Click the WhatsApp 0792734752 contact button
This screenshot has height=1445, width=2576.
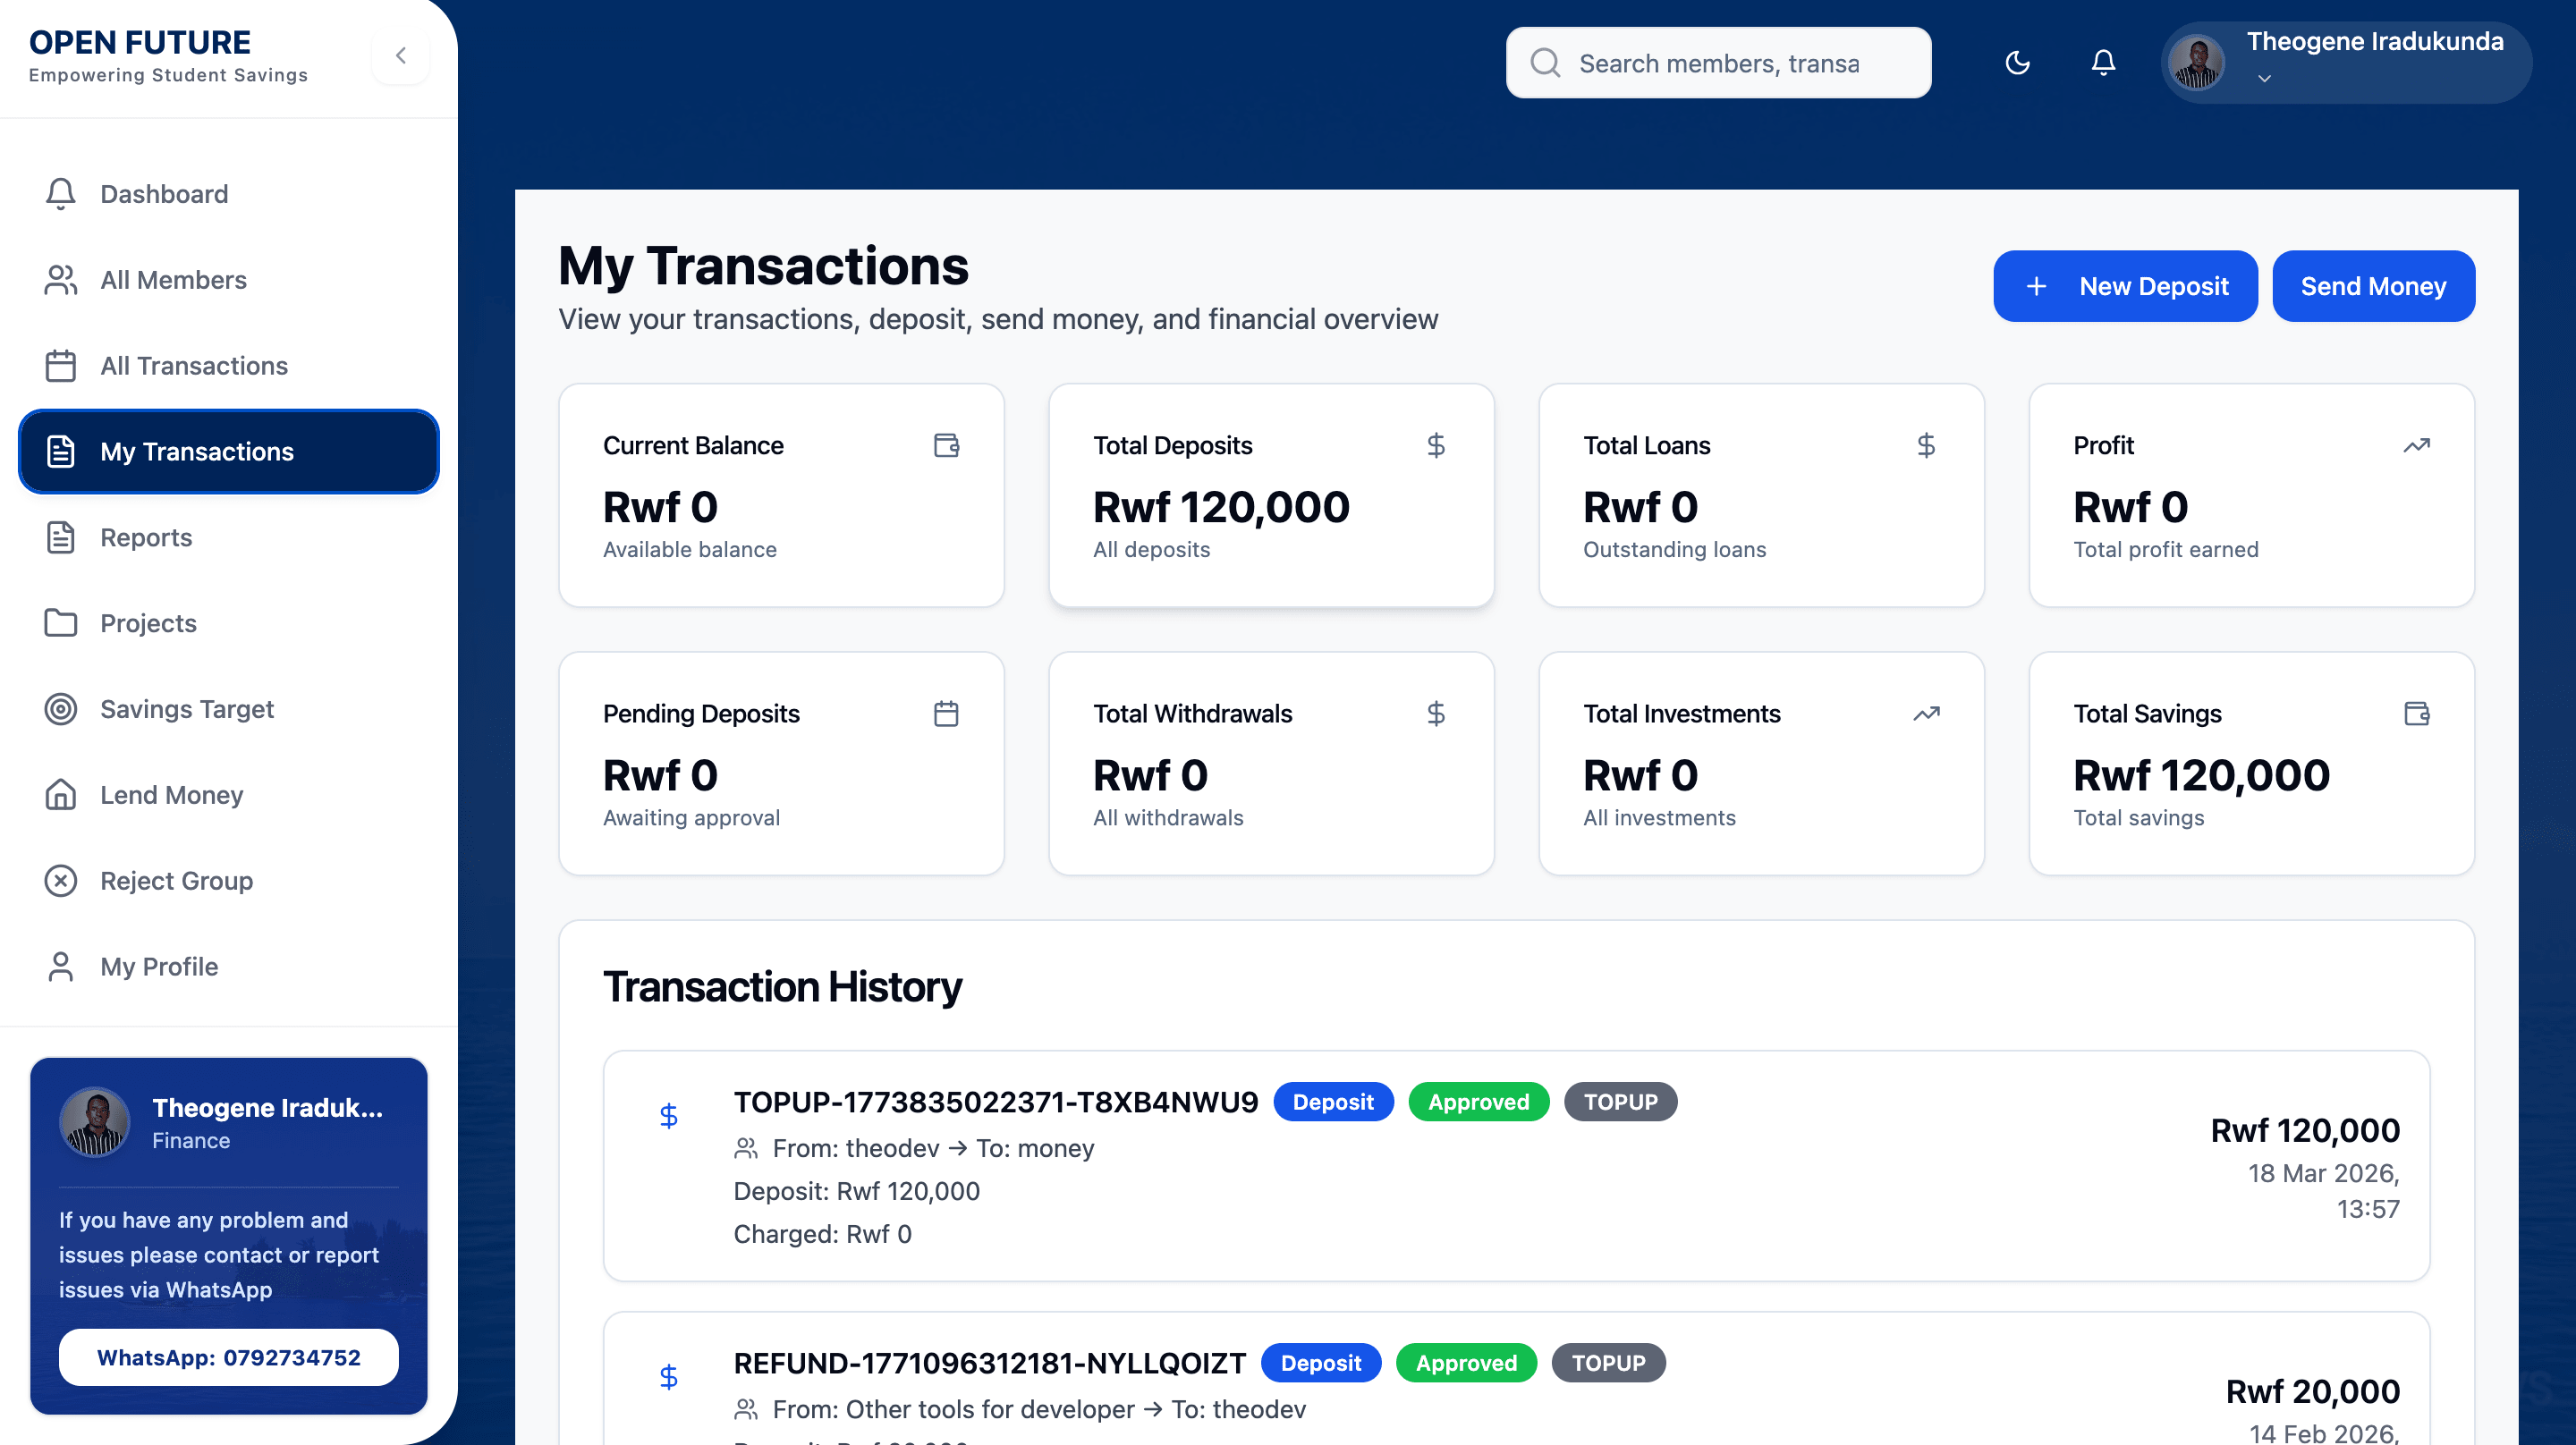pyautogui.click(x=228, y=1357)
